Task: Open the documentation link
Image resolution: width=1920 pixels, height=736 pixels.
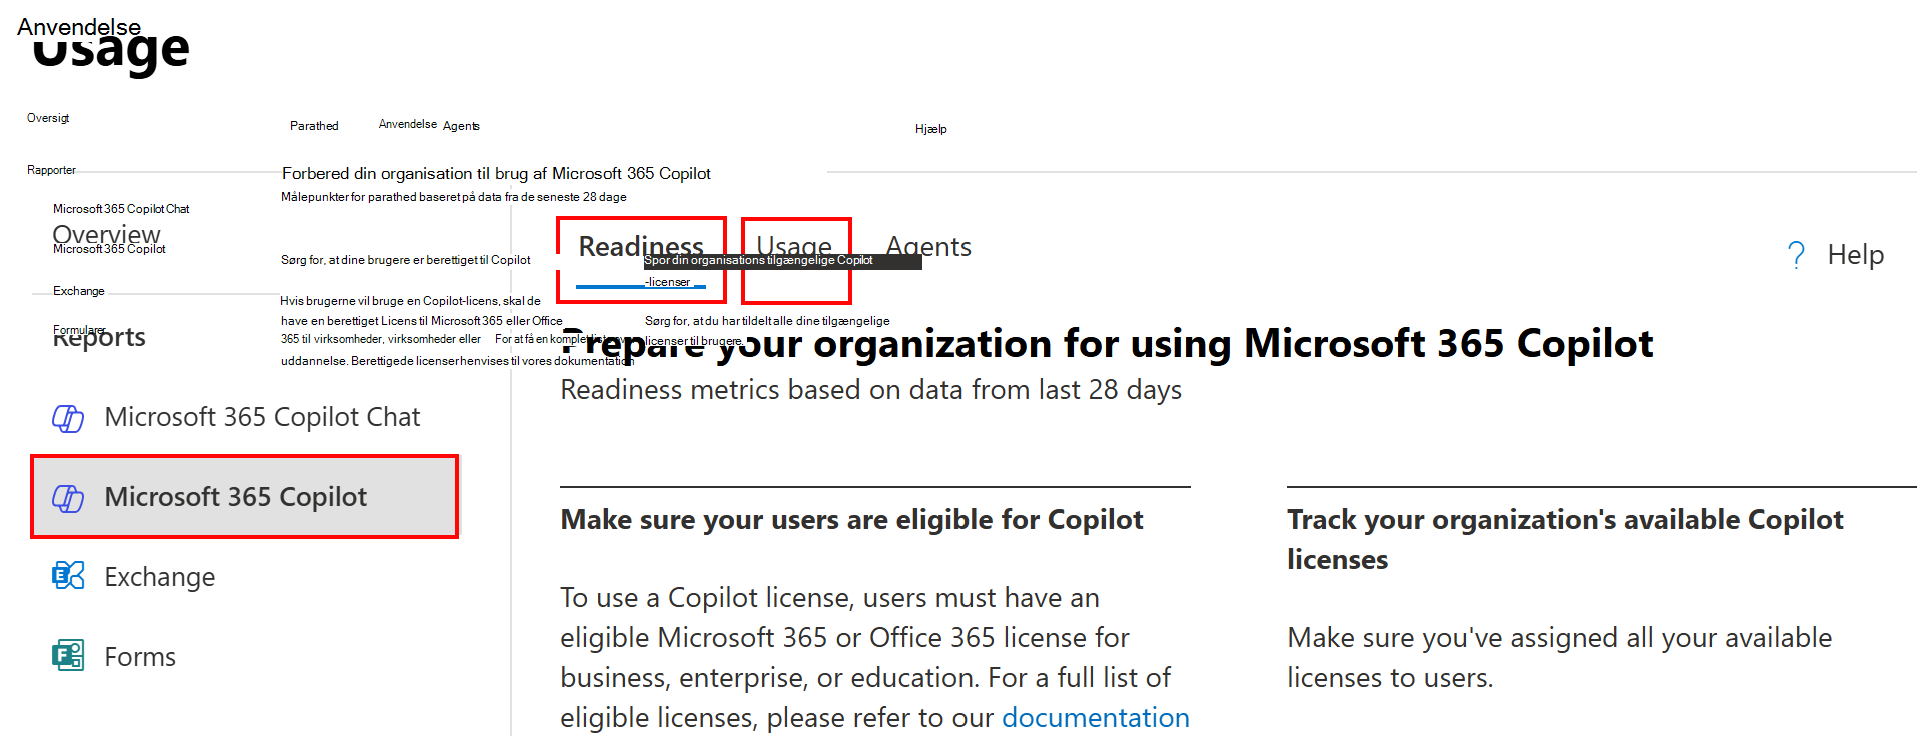Action: (1096, 717)
